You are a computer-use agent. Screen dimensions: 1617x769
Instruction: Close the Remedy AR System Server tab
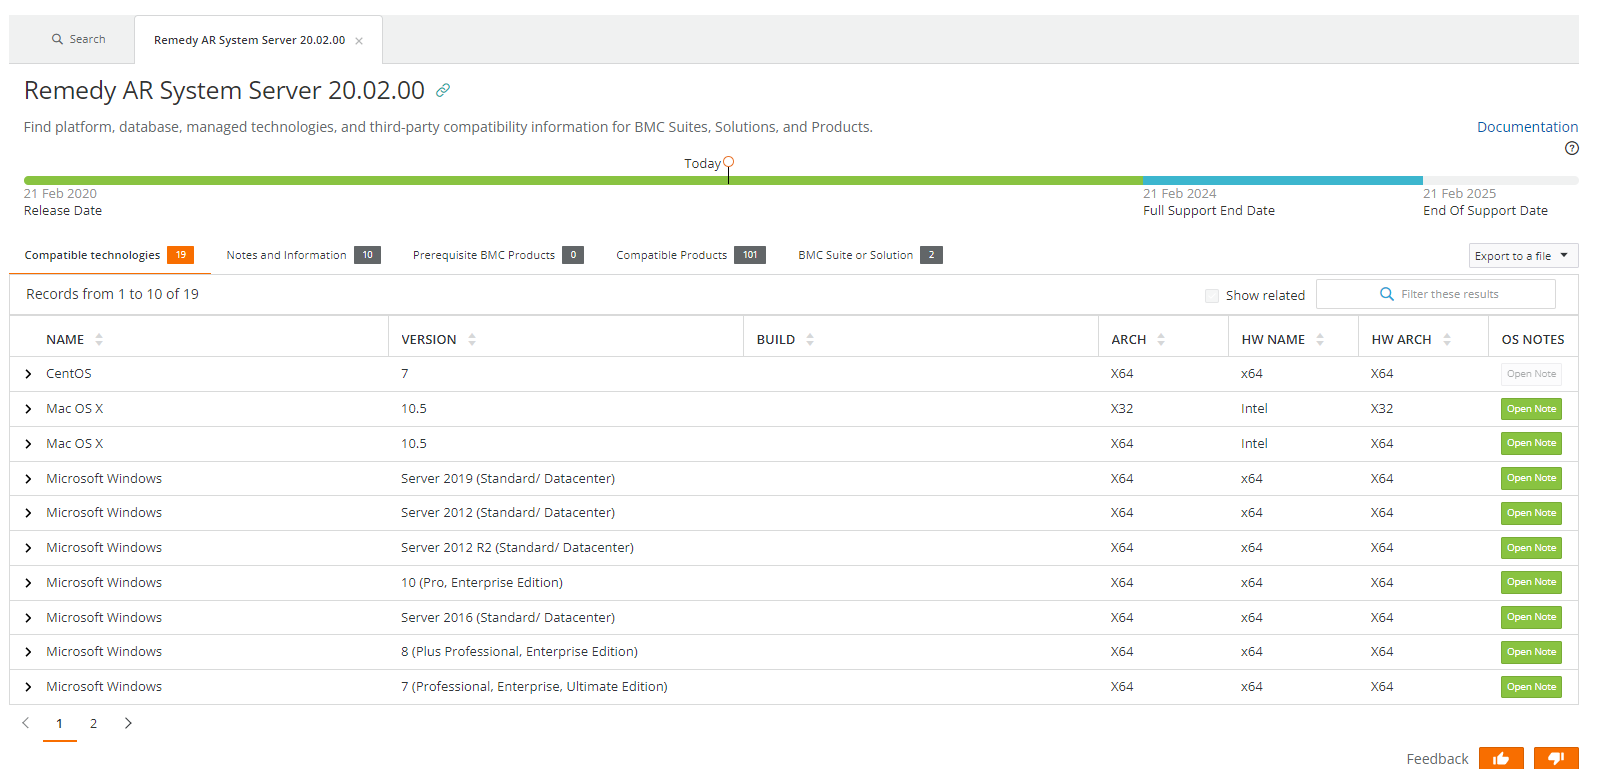(x=359, y=41)
